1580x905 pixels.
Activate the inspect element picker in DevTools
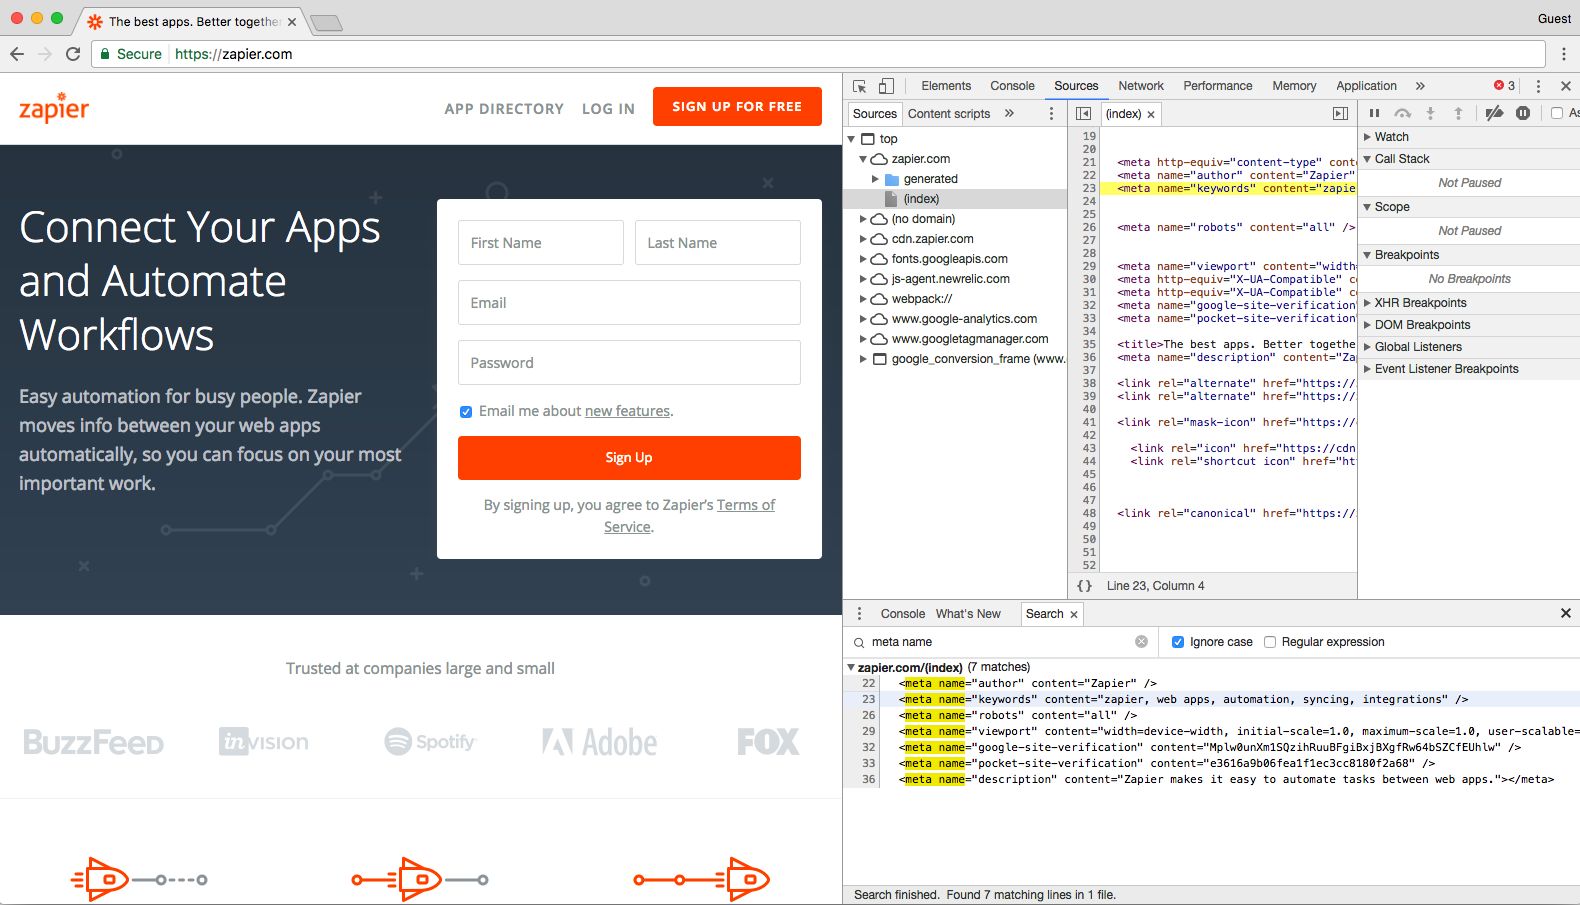[x=859, y=86]
